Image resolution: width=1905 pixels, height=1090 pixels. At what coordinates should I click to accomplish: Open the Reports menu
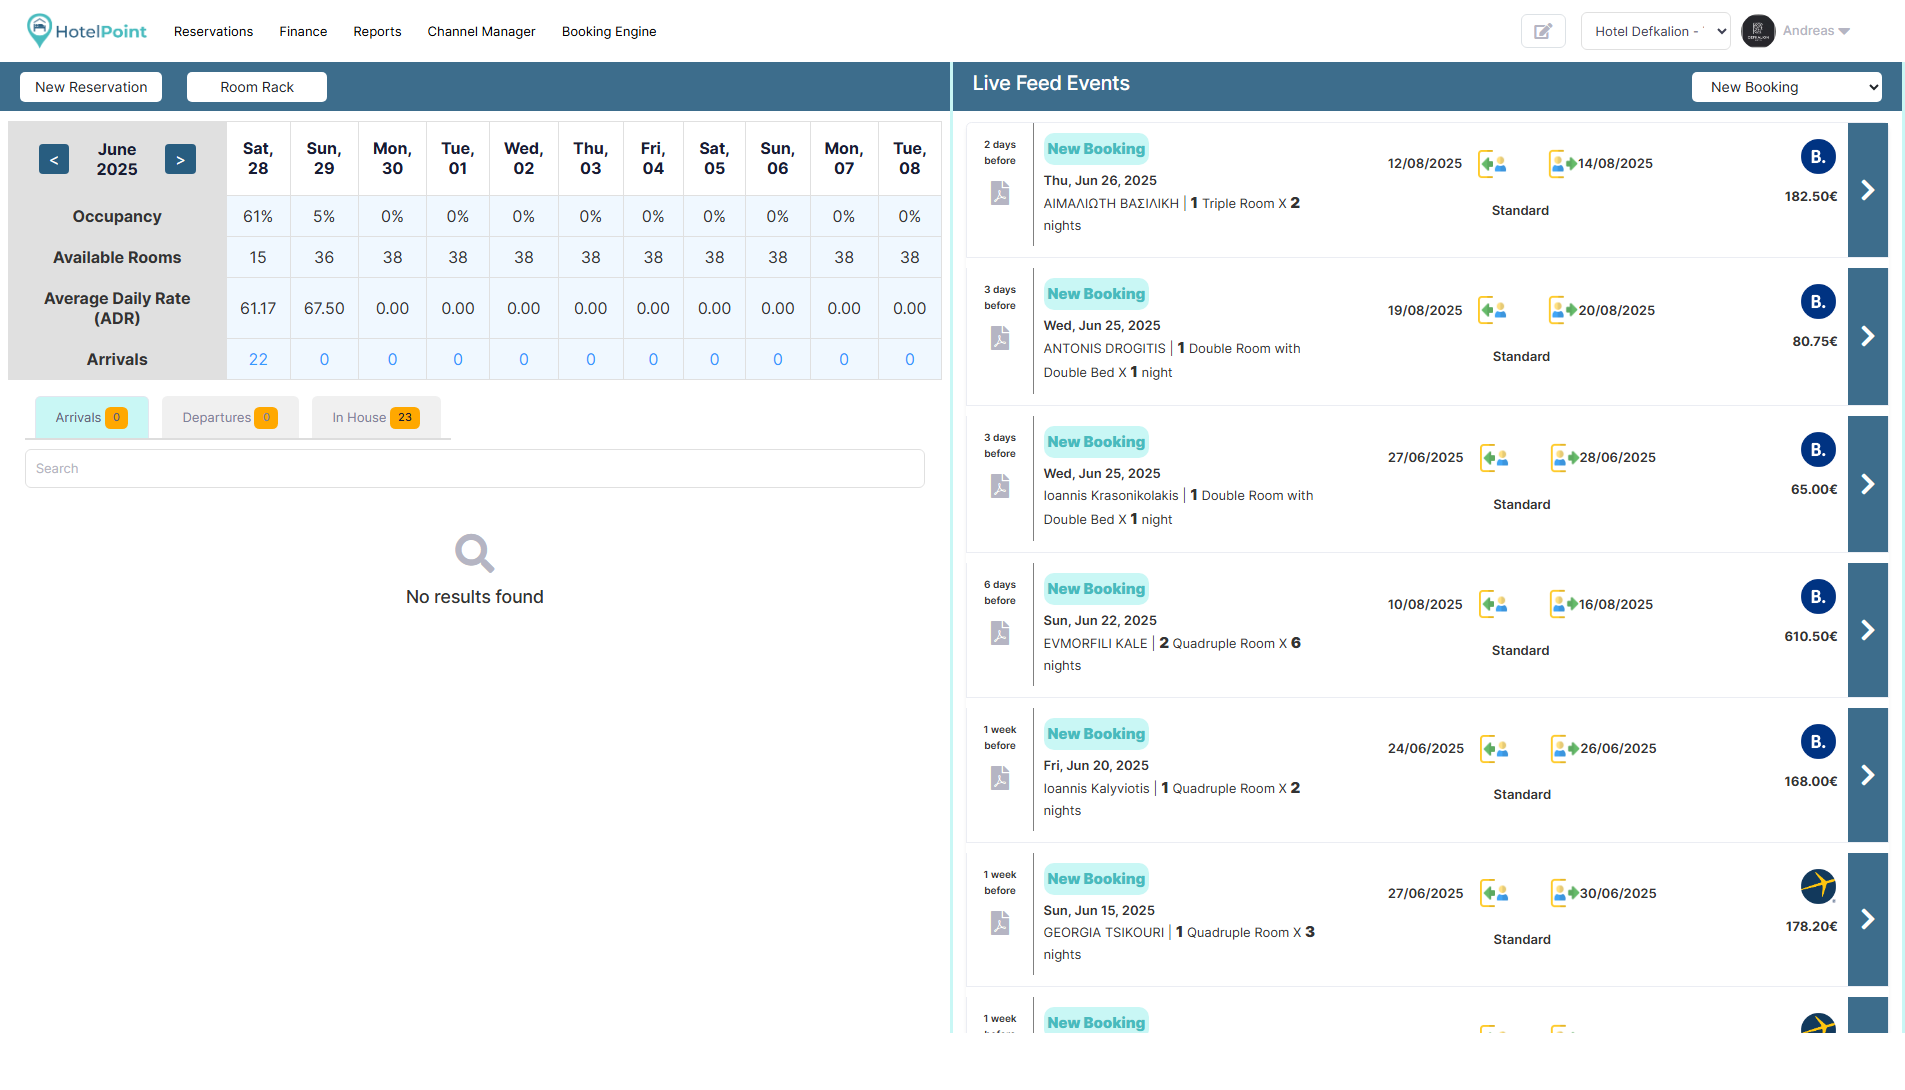click(377, 31)
